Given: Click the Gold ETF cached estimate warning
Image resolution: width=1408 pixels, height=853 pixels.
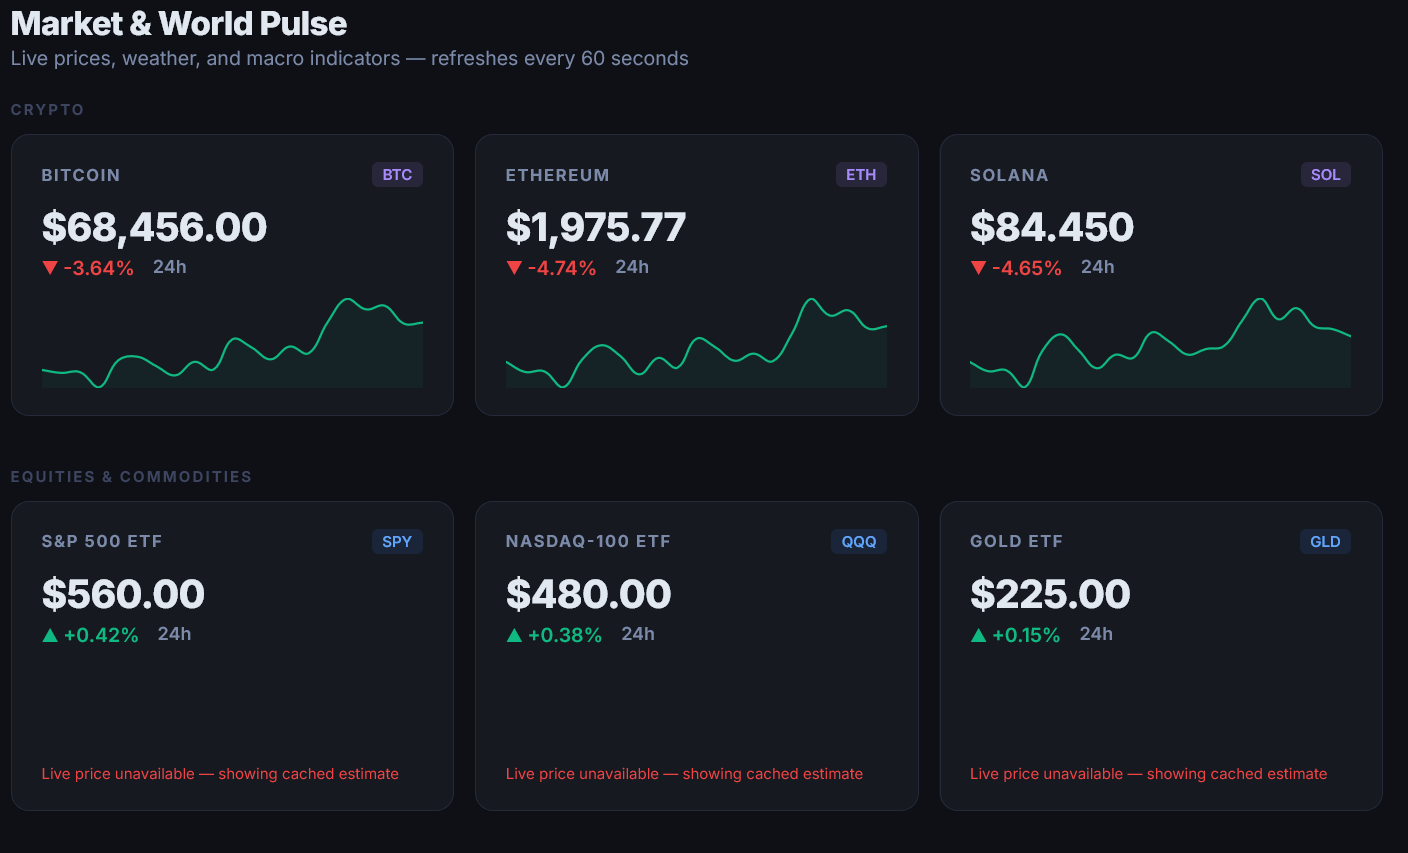Looking at the screenshot, I should [1148, 774].
